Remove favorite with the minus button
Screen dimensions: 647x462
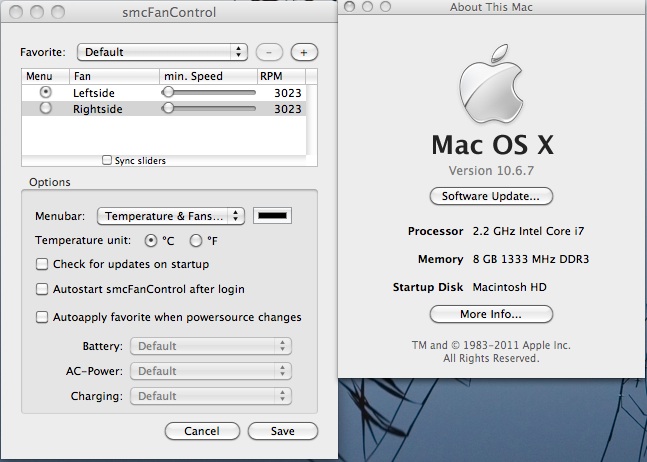tap(269, 52)
